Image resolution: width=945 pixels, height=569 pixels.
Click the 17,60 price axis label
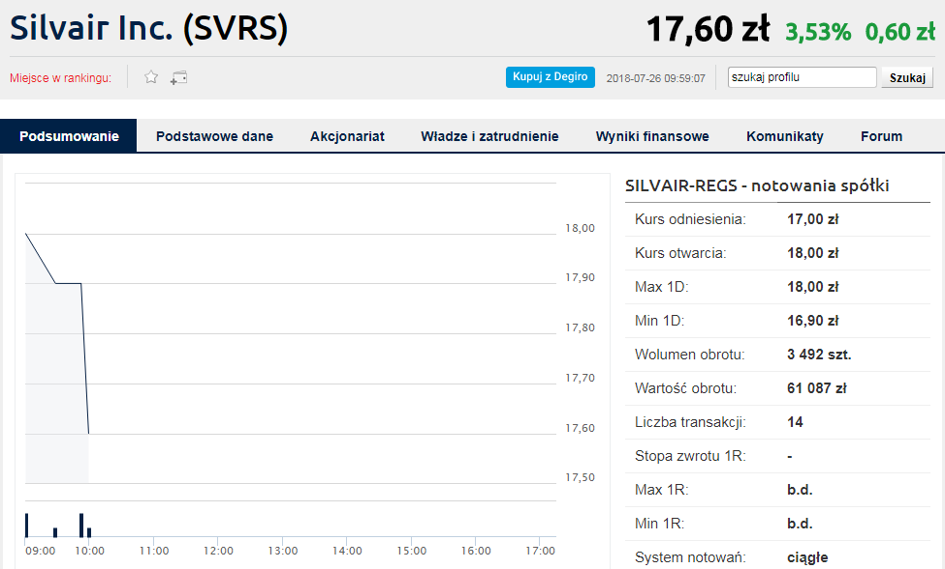coord(580,428)
